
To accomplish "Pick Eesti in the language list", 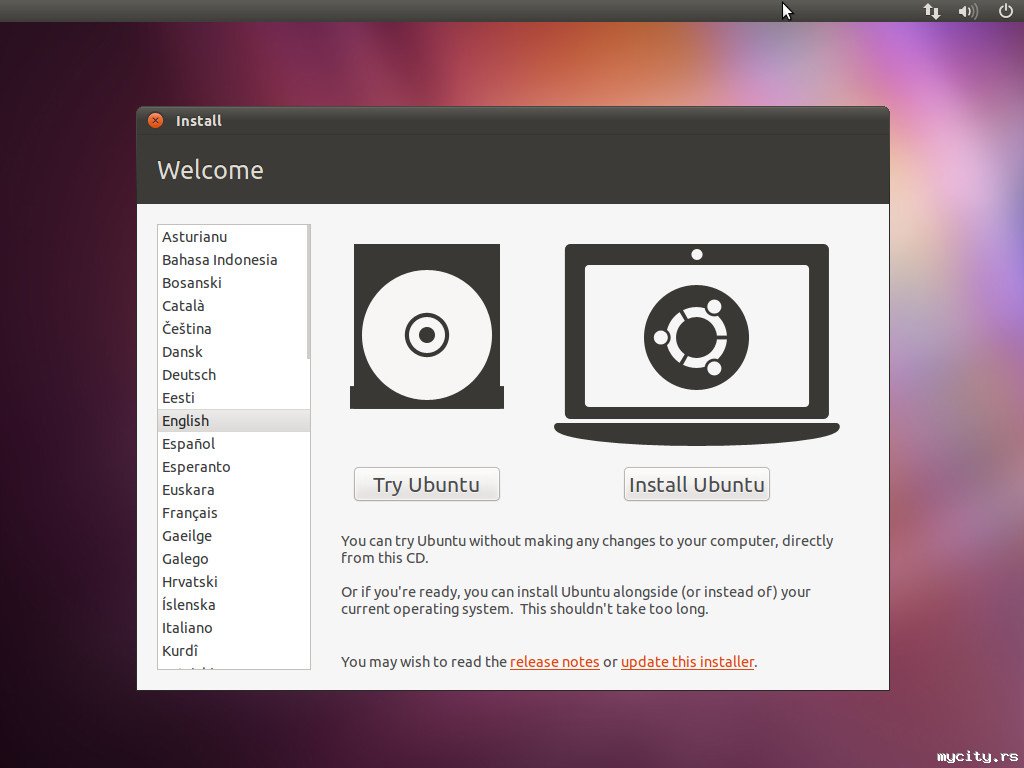I will (232, 398).
